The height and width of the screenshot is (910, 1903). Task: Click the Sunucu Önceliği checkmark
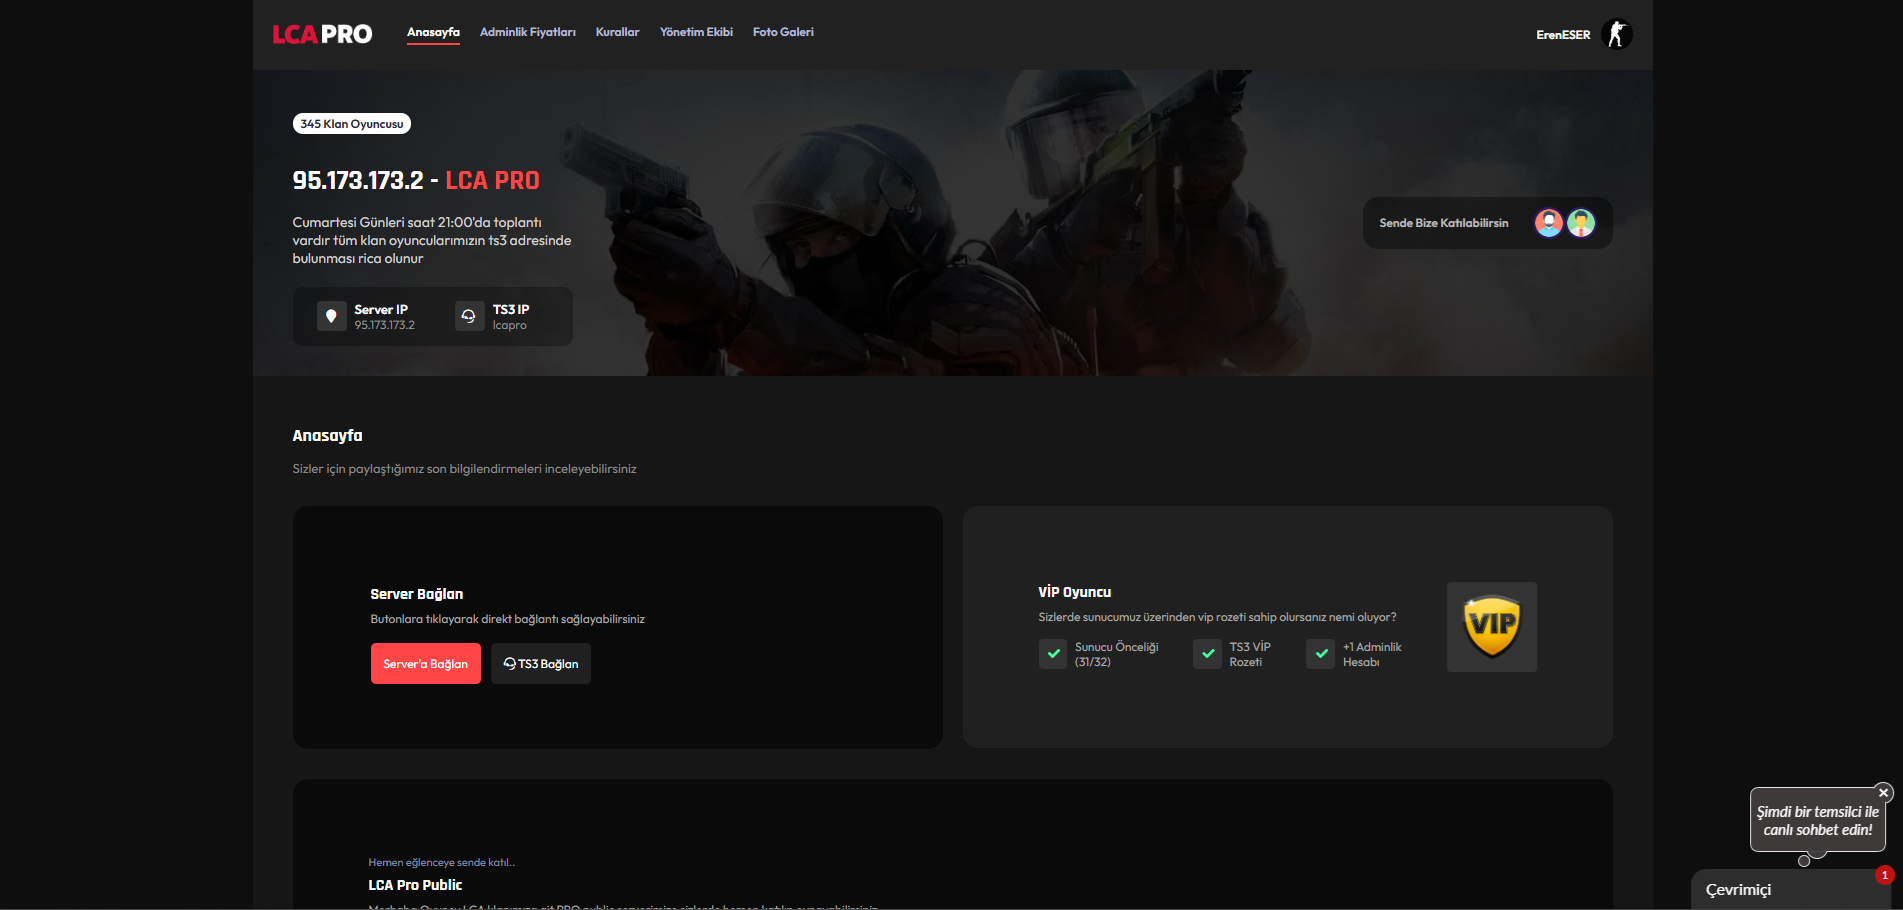1053,654
